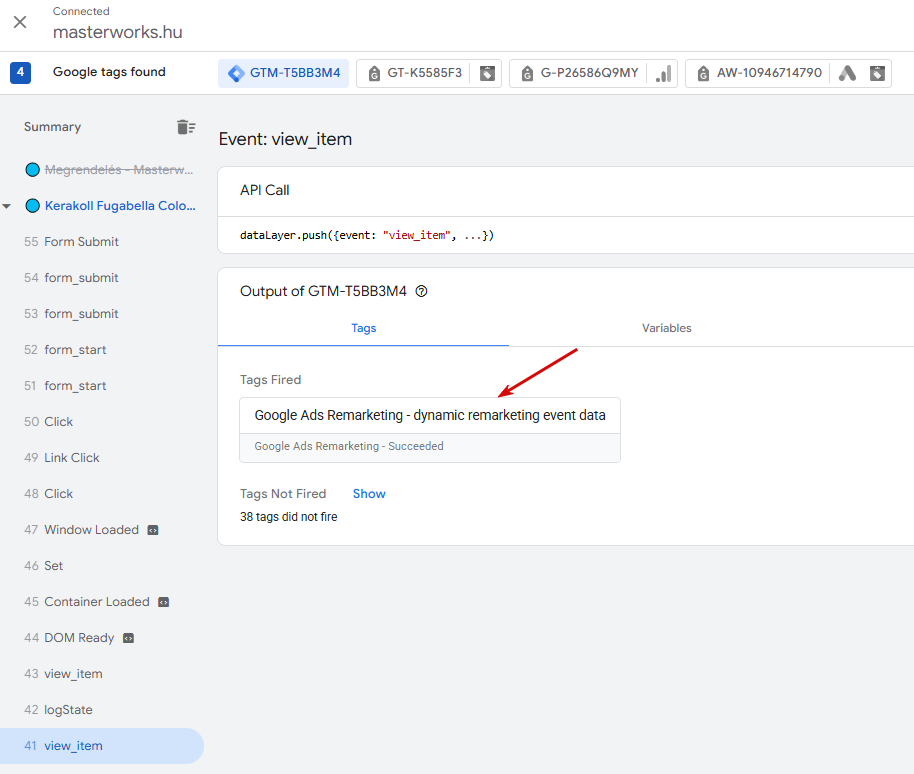Select event 45 Container Loaded
914x774 pixels.
click(x=87, y=602)
